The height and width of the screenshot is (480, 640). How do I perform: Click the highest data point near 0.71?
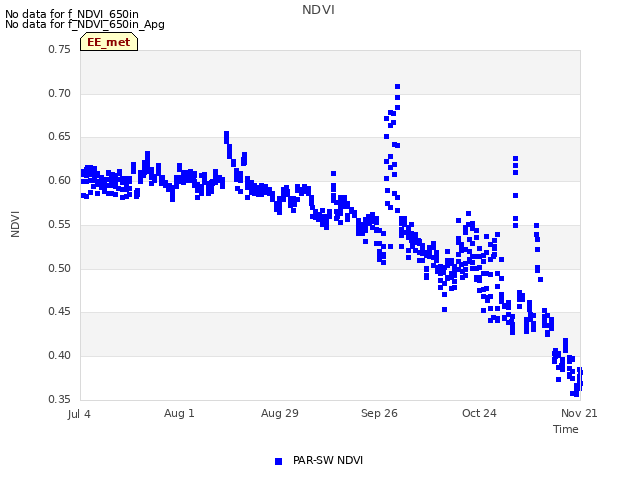398,87
